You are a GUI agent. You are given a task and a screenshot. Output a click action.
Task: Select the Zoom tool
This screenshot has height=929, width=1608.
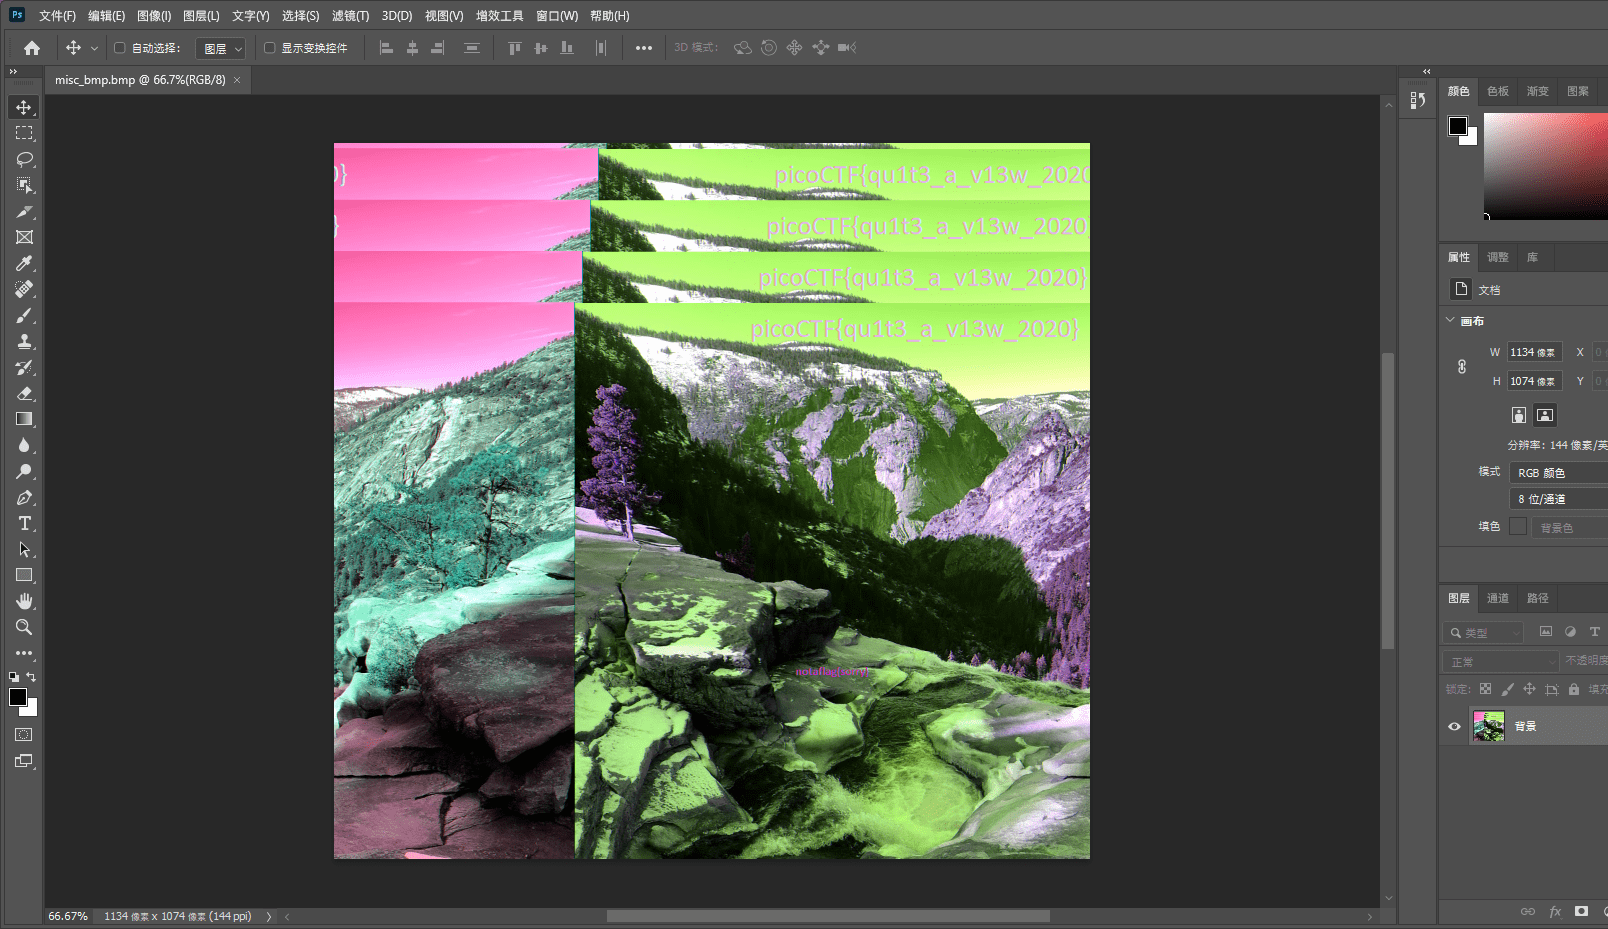[x=24, y=627]
